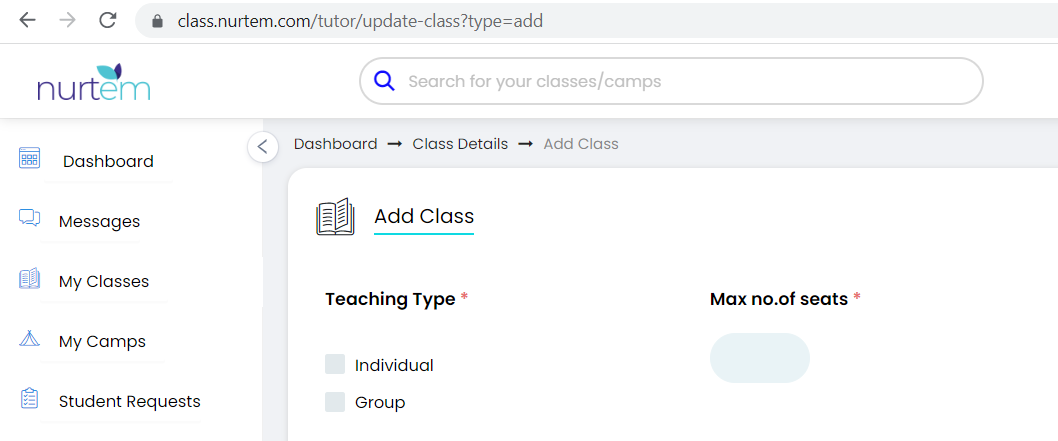The width and height of the screenshot is (1058, 441).
Task: Open Messages from the sidebar menu
Action: coord(99,222)
